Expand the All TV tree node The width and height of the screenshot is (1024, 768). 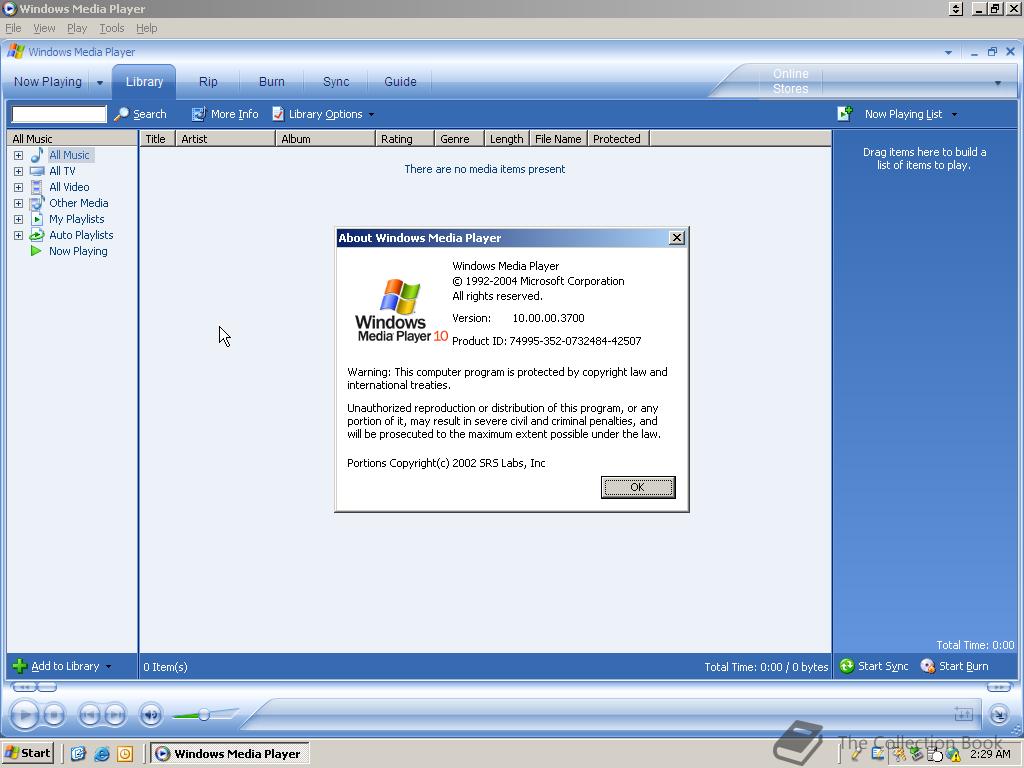click(18, 171)
